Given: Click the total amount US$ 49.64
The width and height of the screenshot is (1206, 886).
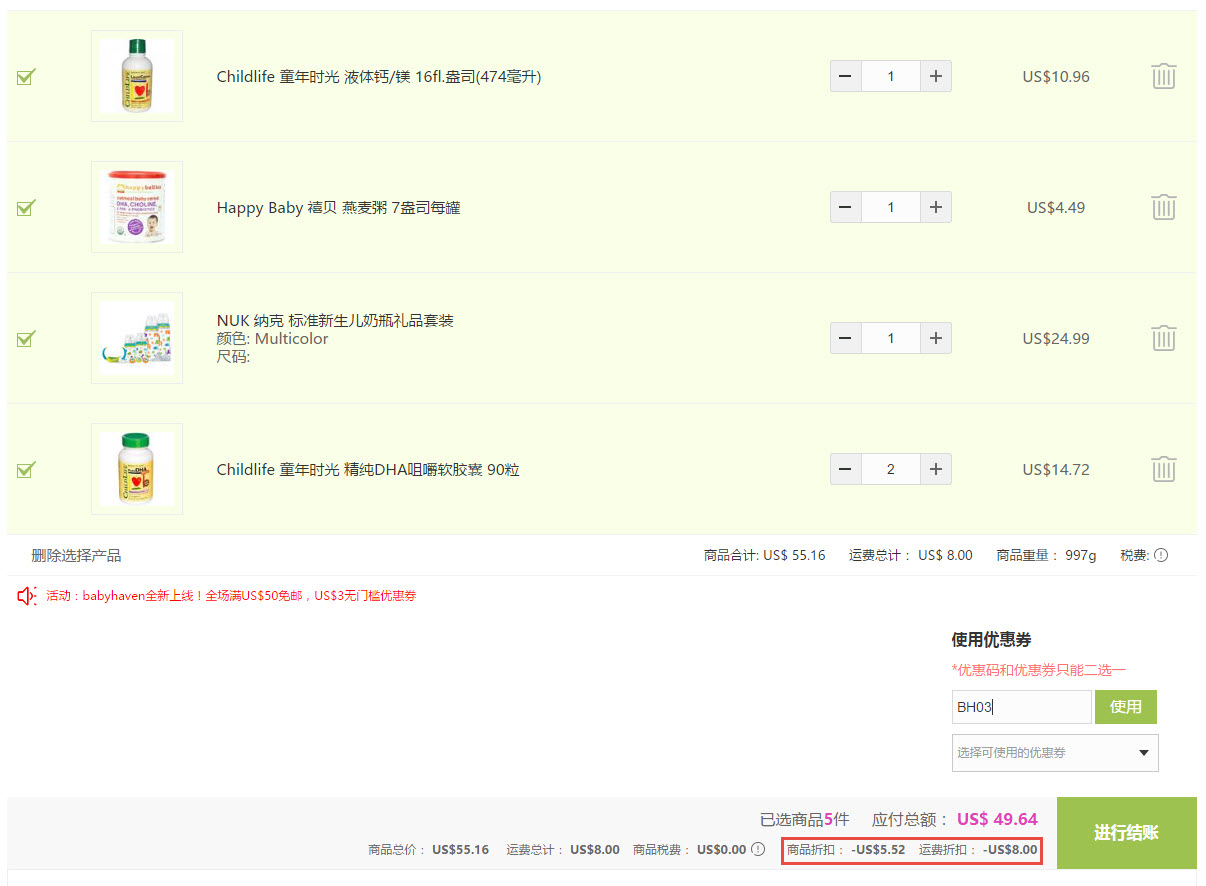Looking at the screenshot, I should tap(997, 819).
